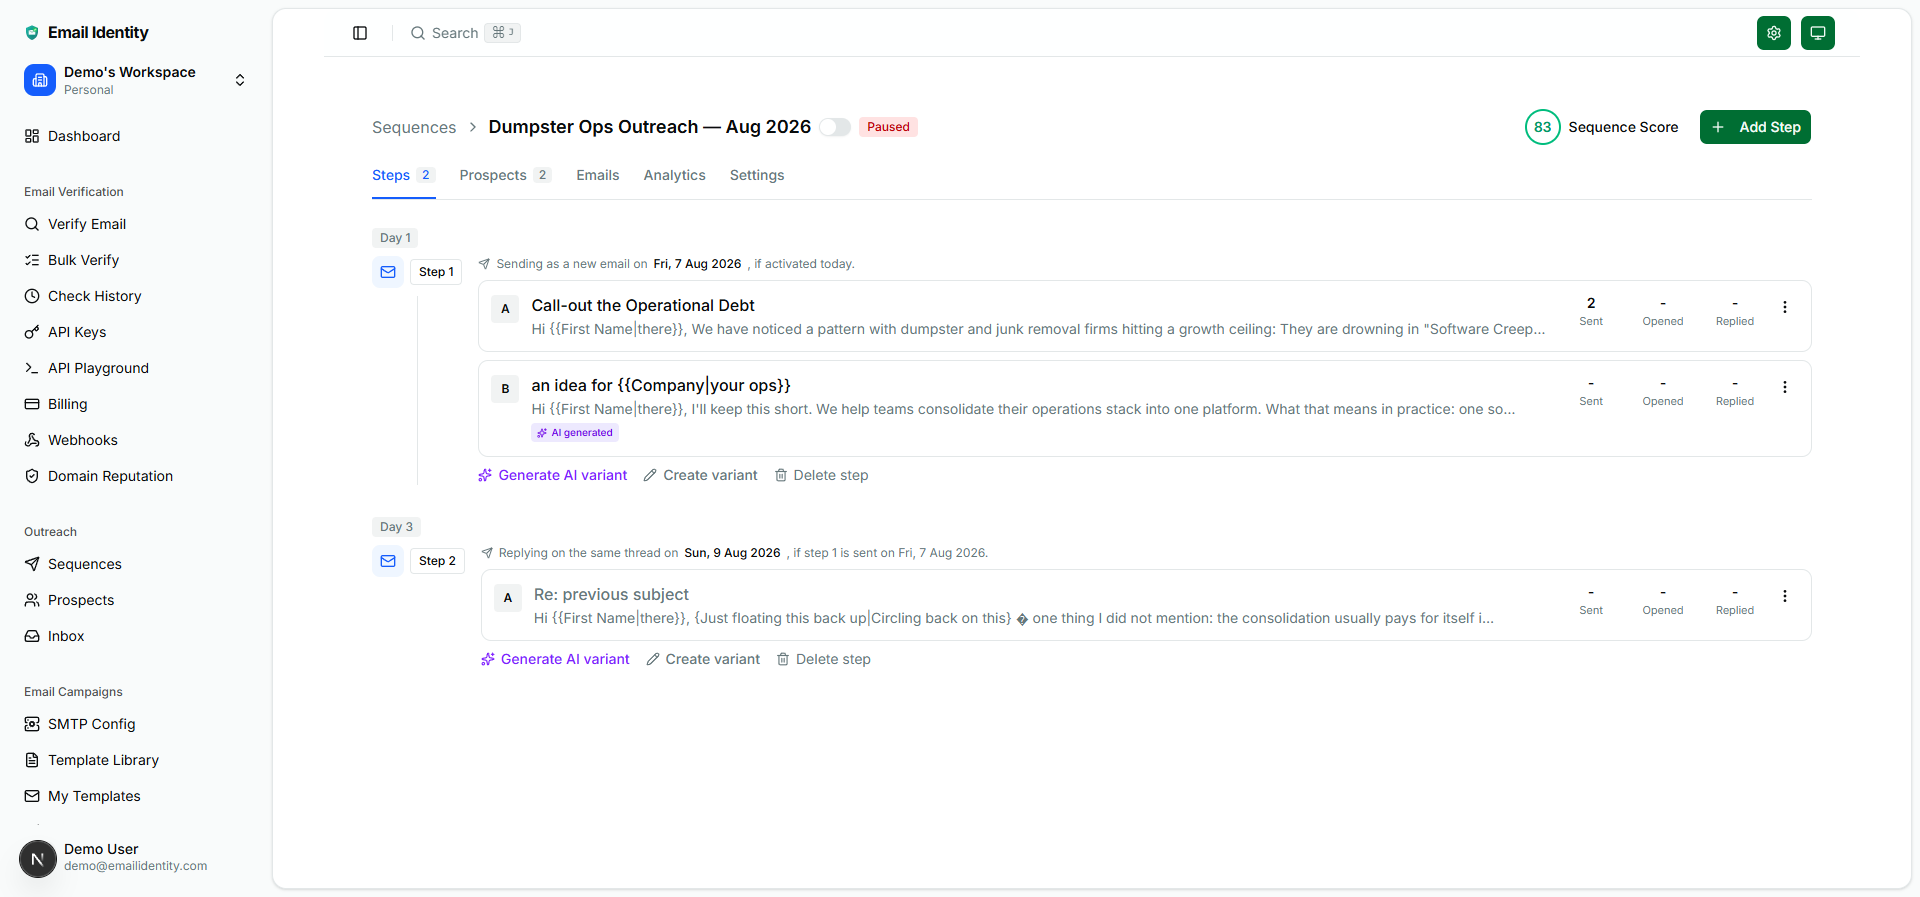The width and height of the screenshot is (1920, 897).
Task: Open the sequence Settings tab
Action: point(757,175)
